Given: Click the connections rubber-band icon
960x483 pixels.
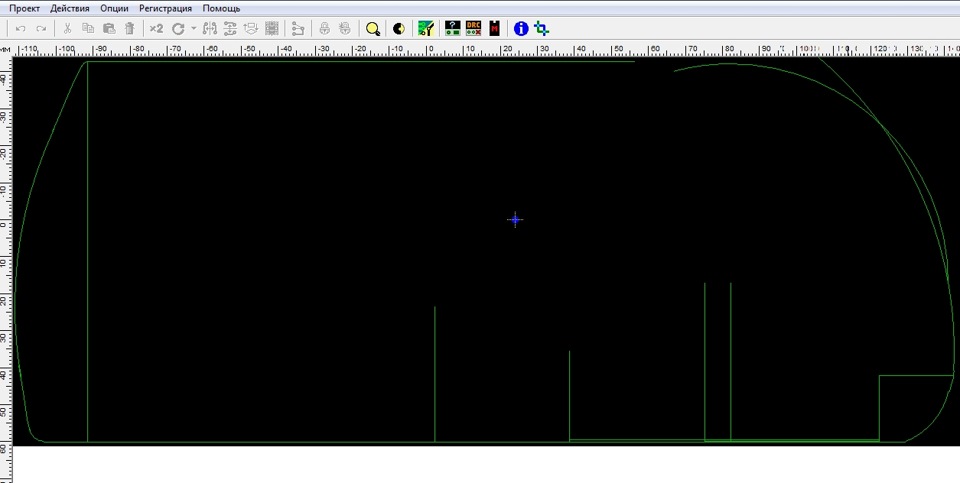Looking at the screenshot, I should (x=298, y=29).
